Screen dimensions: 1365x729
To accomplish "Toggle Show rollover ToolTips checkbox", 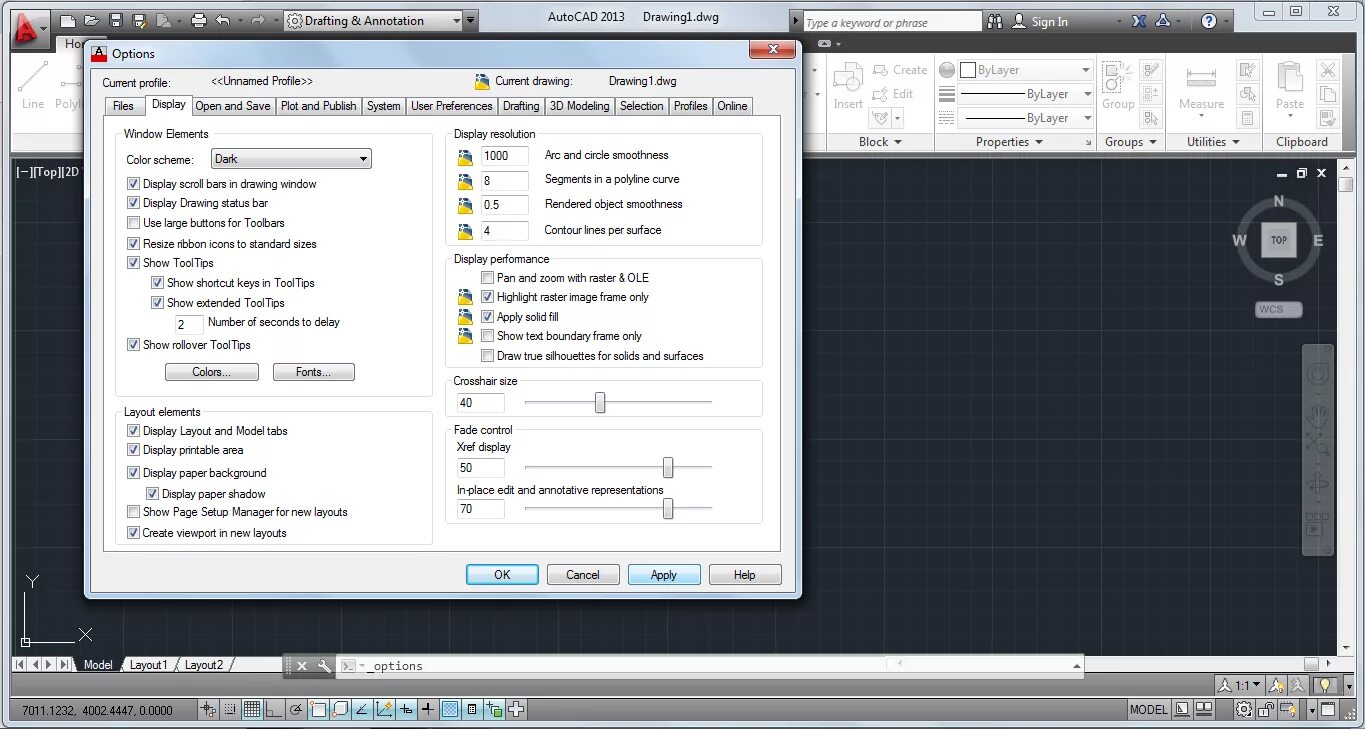I will tap(134, 345).
